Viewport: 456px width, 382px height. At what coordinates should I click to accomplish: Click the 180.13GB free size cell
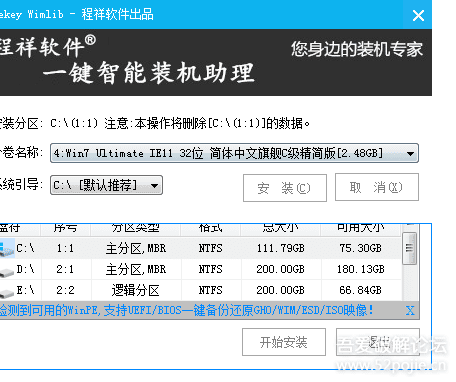360,269
